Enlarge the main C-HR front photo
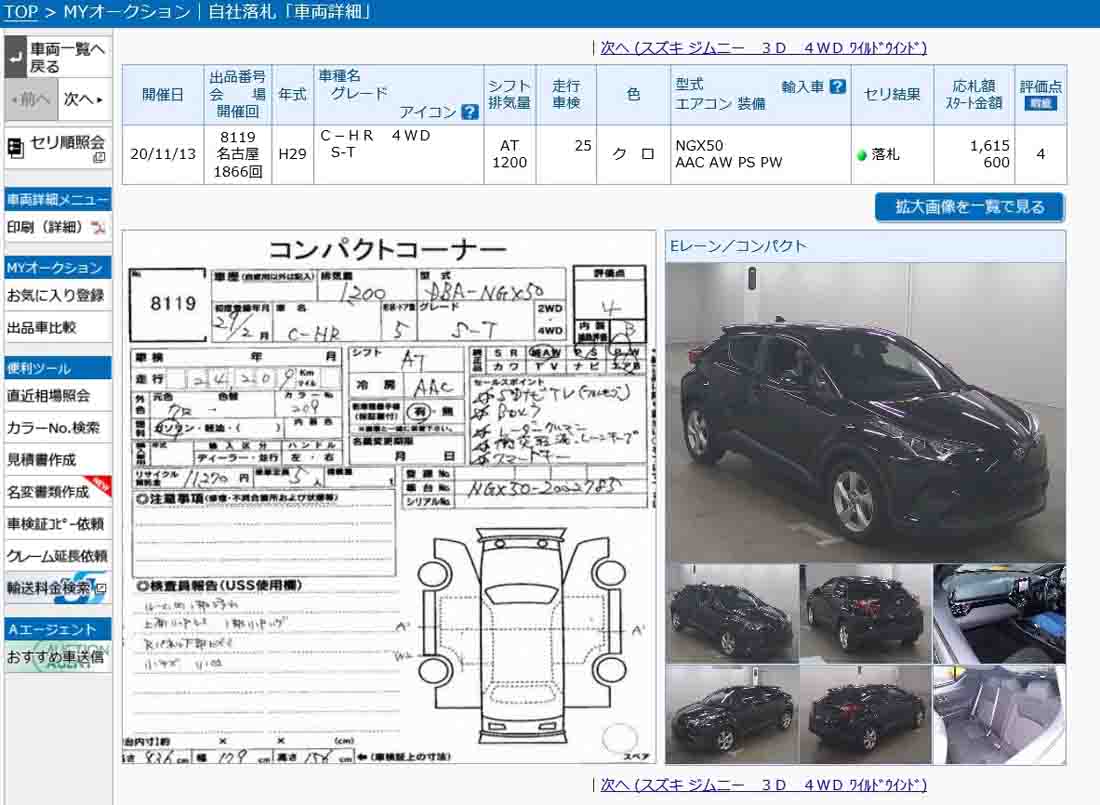The image size is (1100, 805). (x=865, y=411)
